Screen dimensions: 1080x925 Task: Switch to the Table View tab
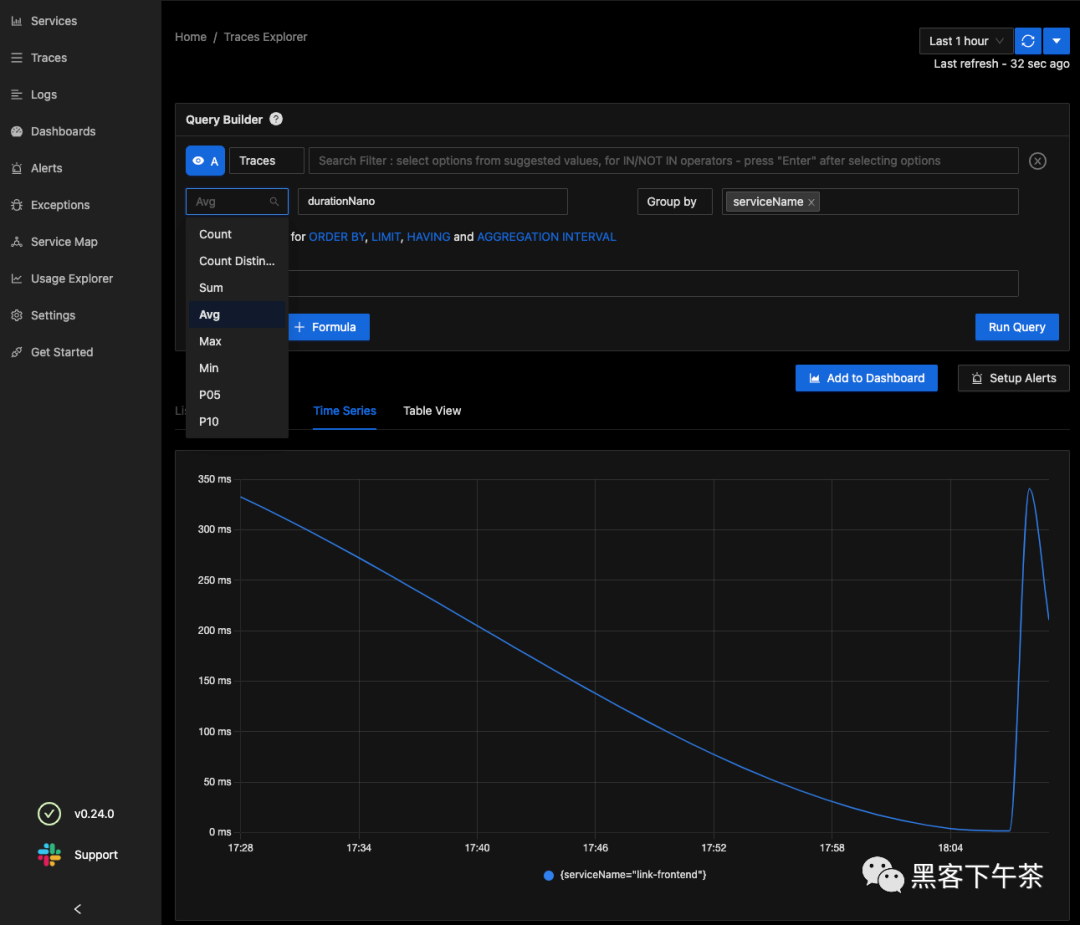(x=432, y=411)
